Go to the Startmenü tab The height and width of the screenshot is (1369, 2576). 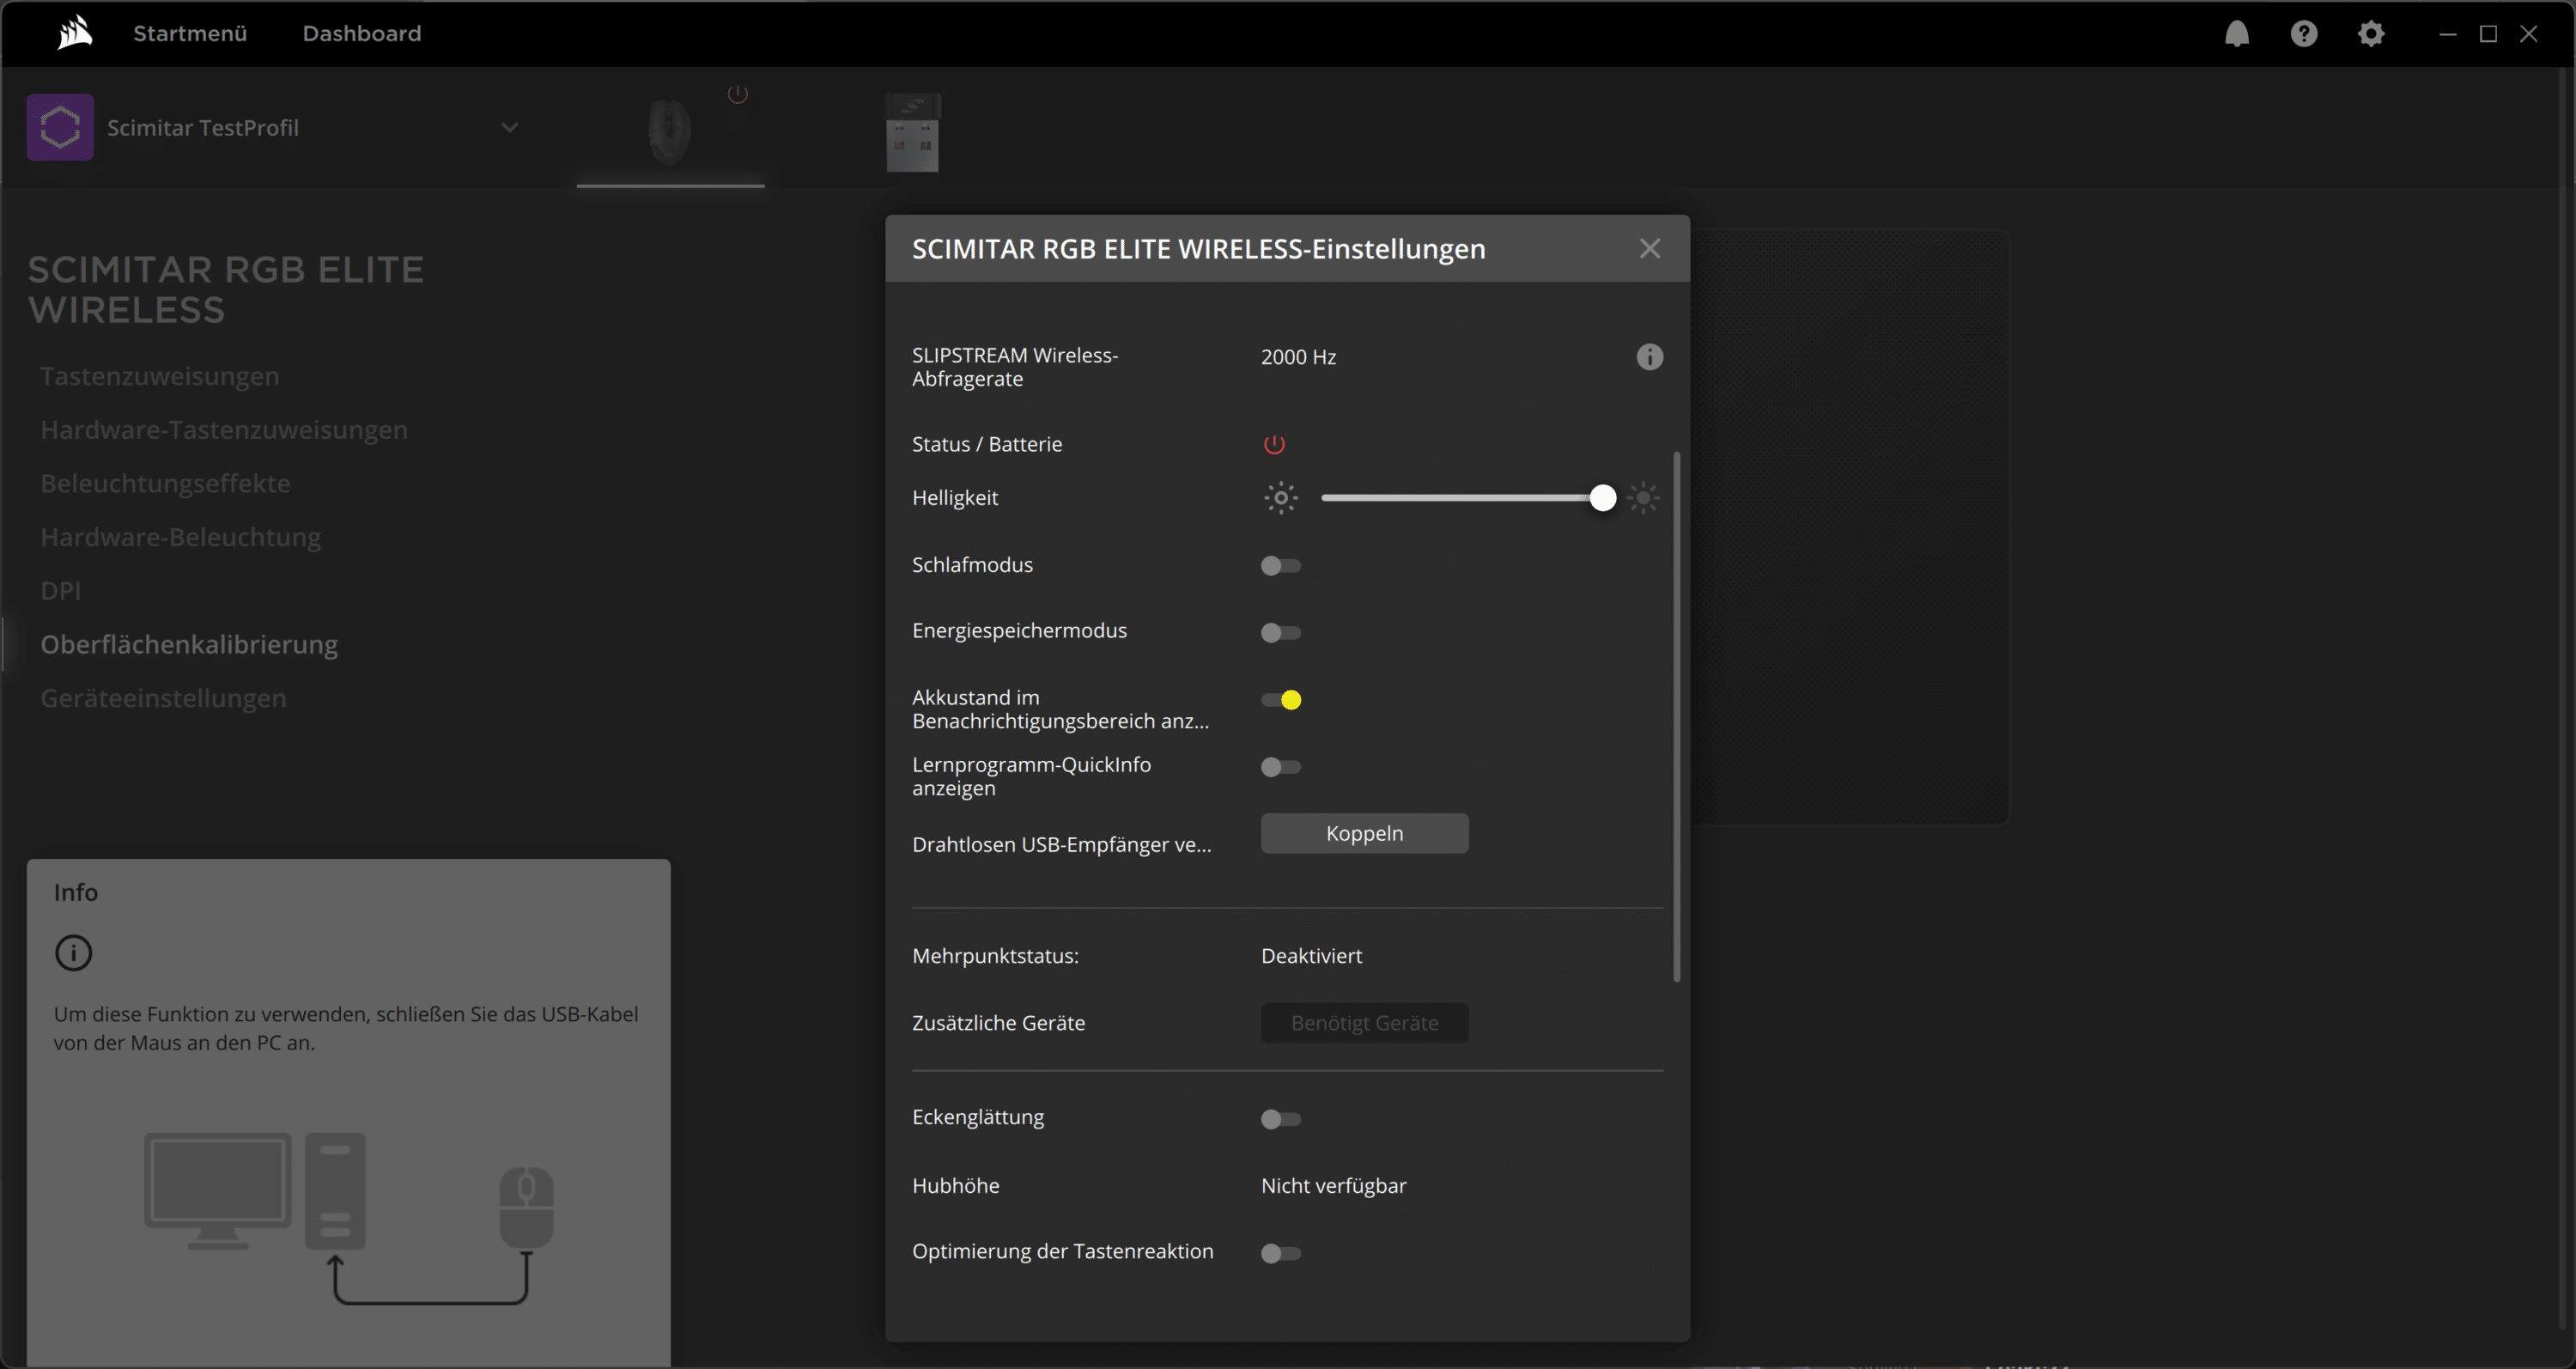click(x=190, y=33)
